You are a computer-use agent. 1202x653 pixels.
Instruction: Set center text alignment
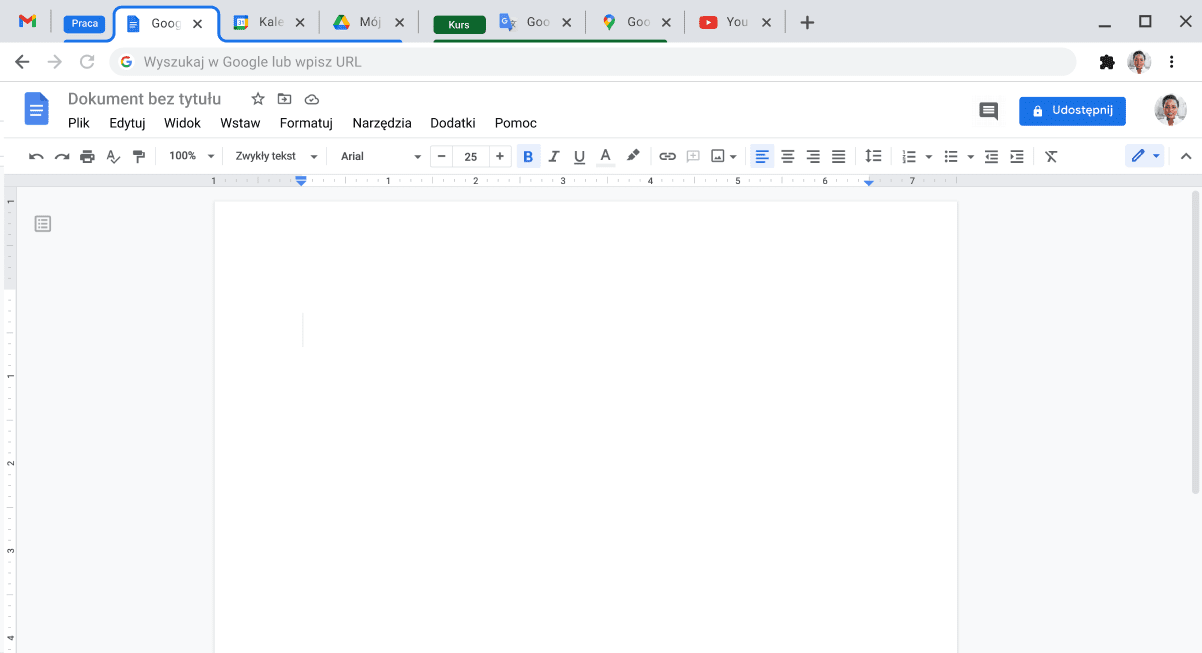788,156
